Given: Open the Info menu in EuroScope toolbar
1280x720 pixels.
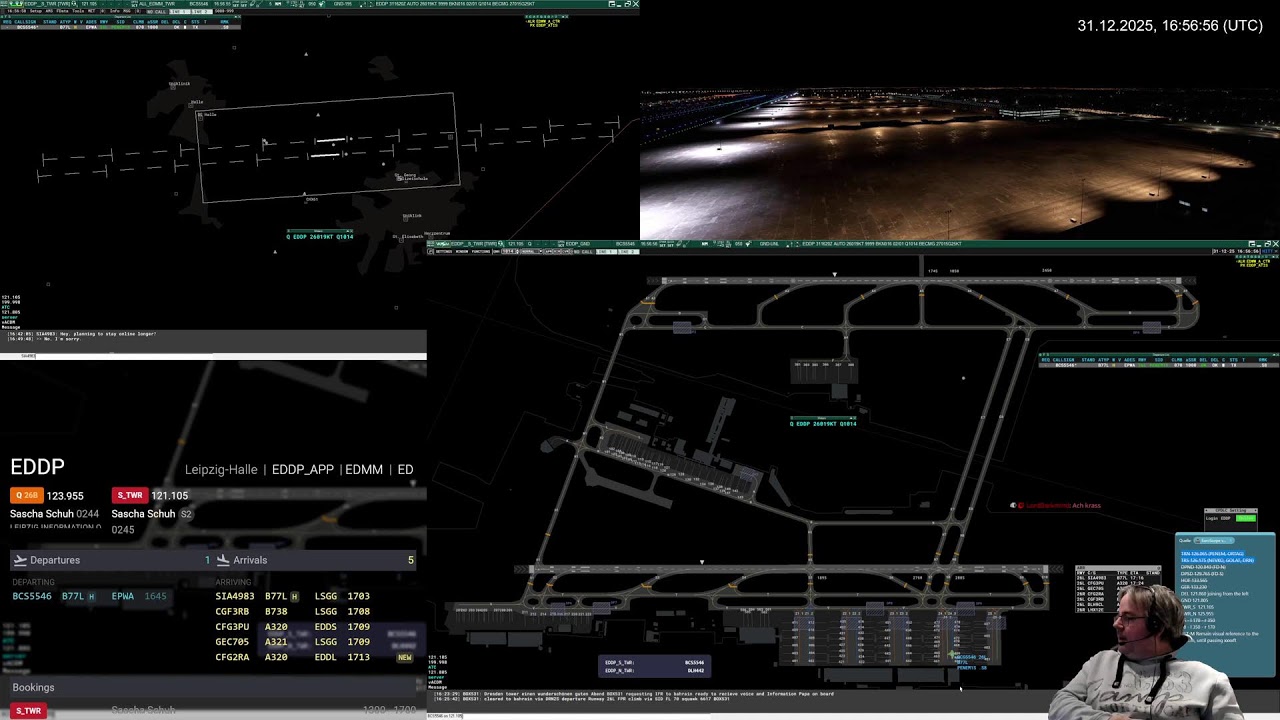Looking at the screenshot, I should tap(114, 11).
